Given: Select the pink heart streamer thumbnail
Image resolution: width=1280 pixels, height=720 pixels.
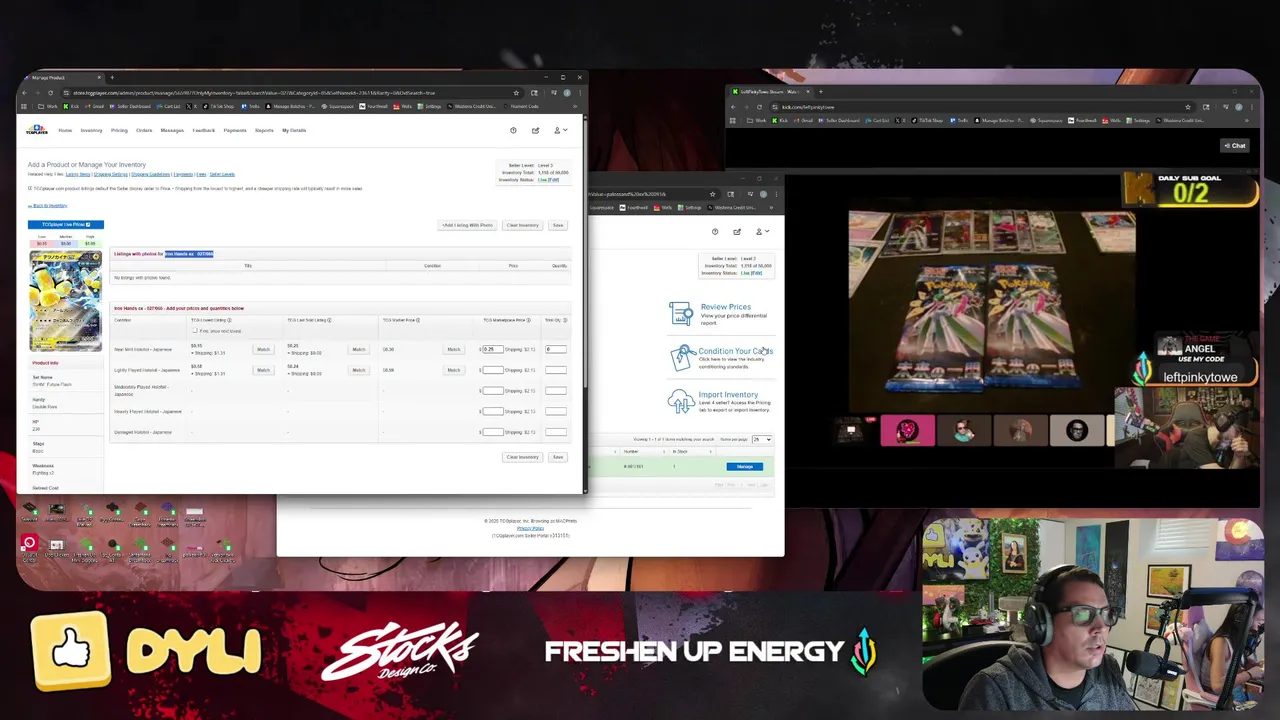Looking at the screenshot, I should click(x=908, y=431).
